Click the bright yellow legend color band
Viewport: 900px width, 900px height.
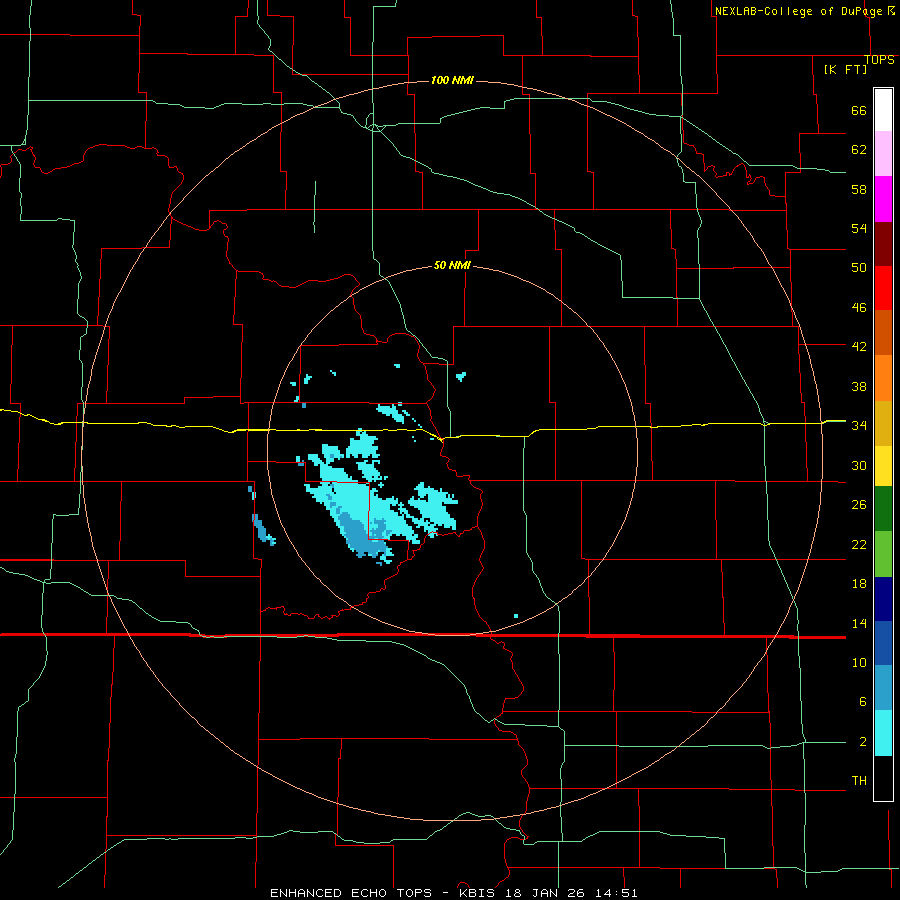click(883, 465)
